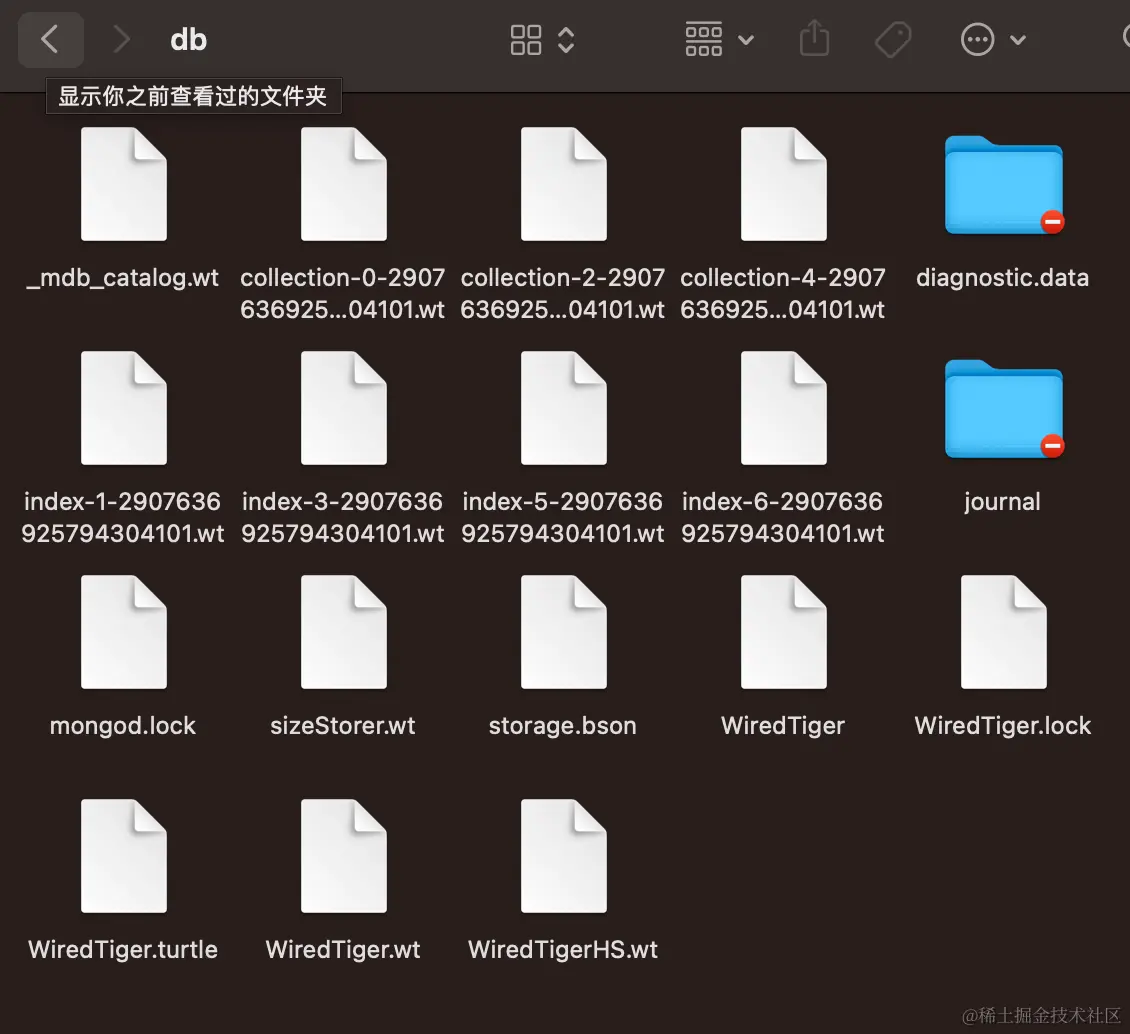The width and height of the screenshot is (1130, 1034).
Task: Open the diagnostic.data folder
Action: [1003, 186]
